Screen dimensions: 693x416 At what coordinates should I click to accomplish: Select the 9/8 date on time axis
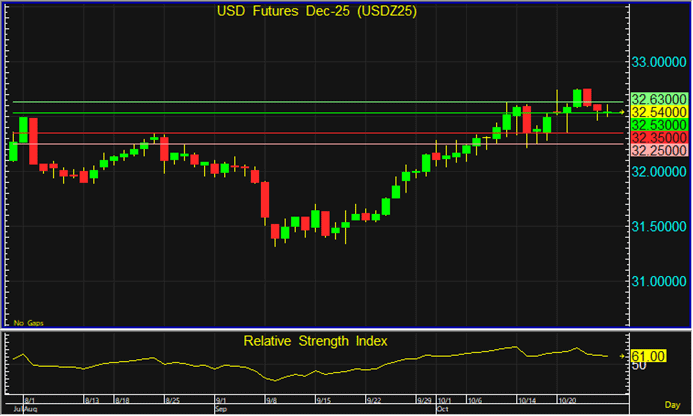273,400
